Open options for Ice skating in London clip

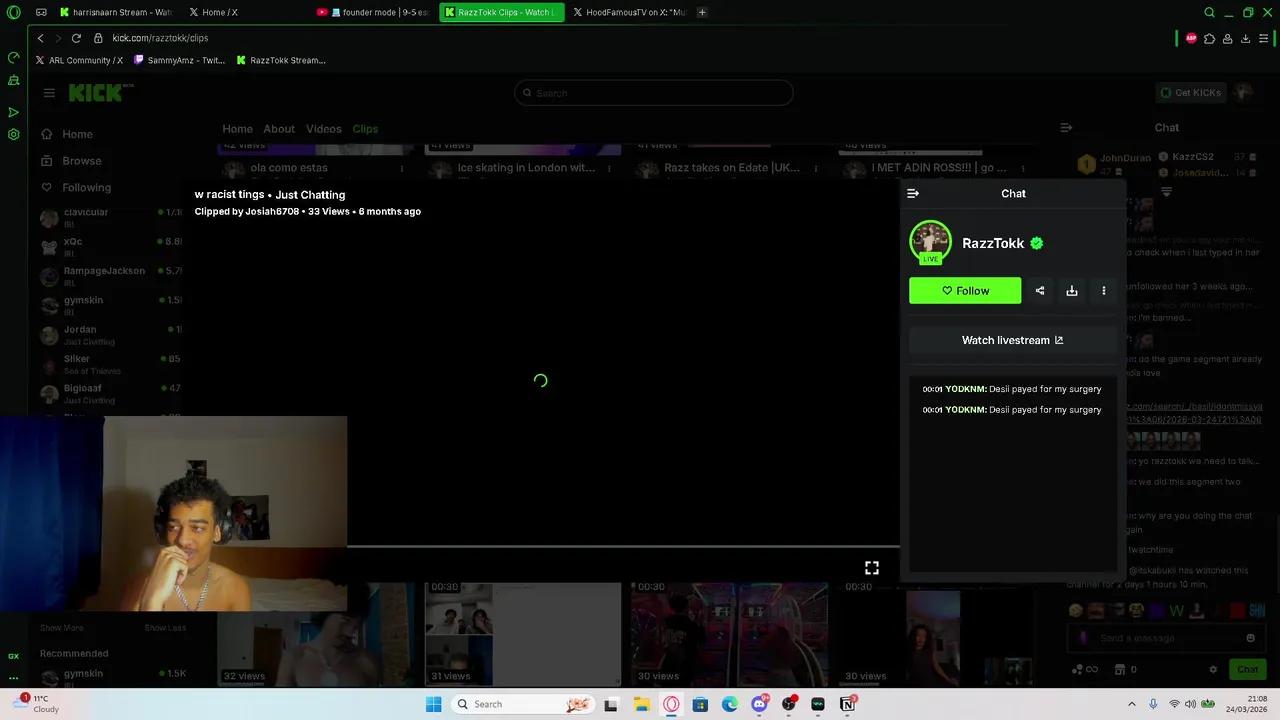pos(609,168)
